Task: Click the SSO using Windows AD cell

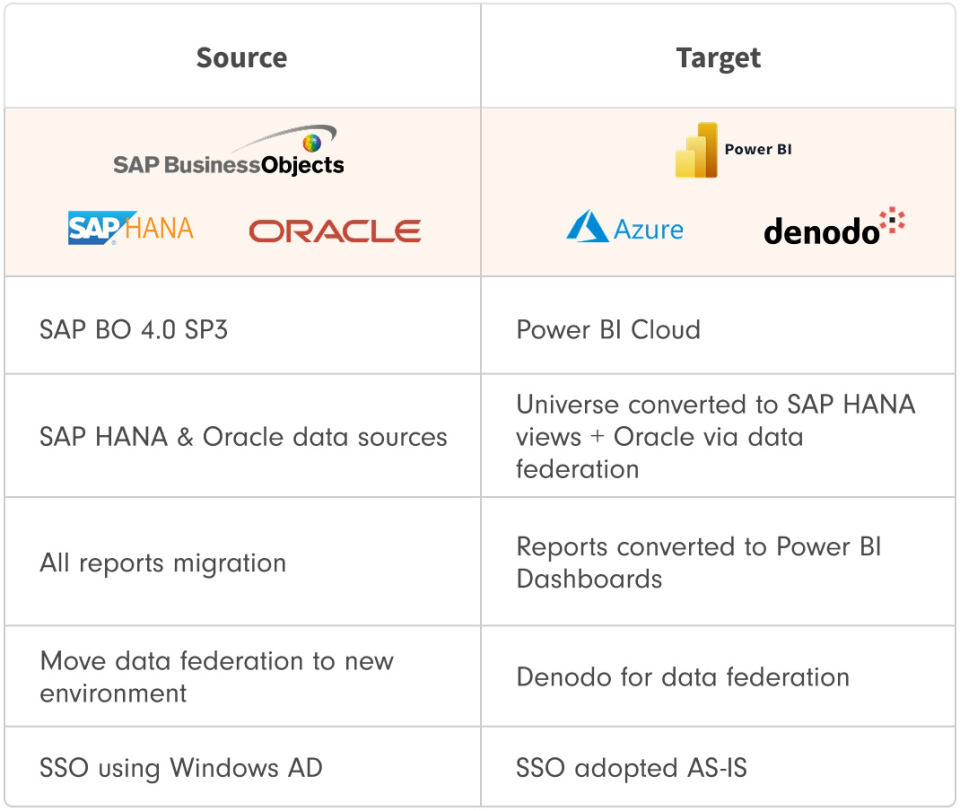Action: 181,767
